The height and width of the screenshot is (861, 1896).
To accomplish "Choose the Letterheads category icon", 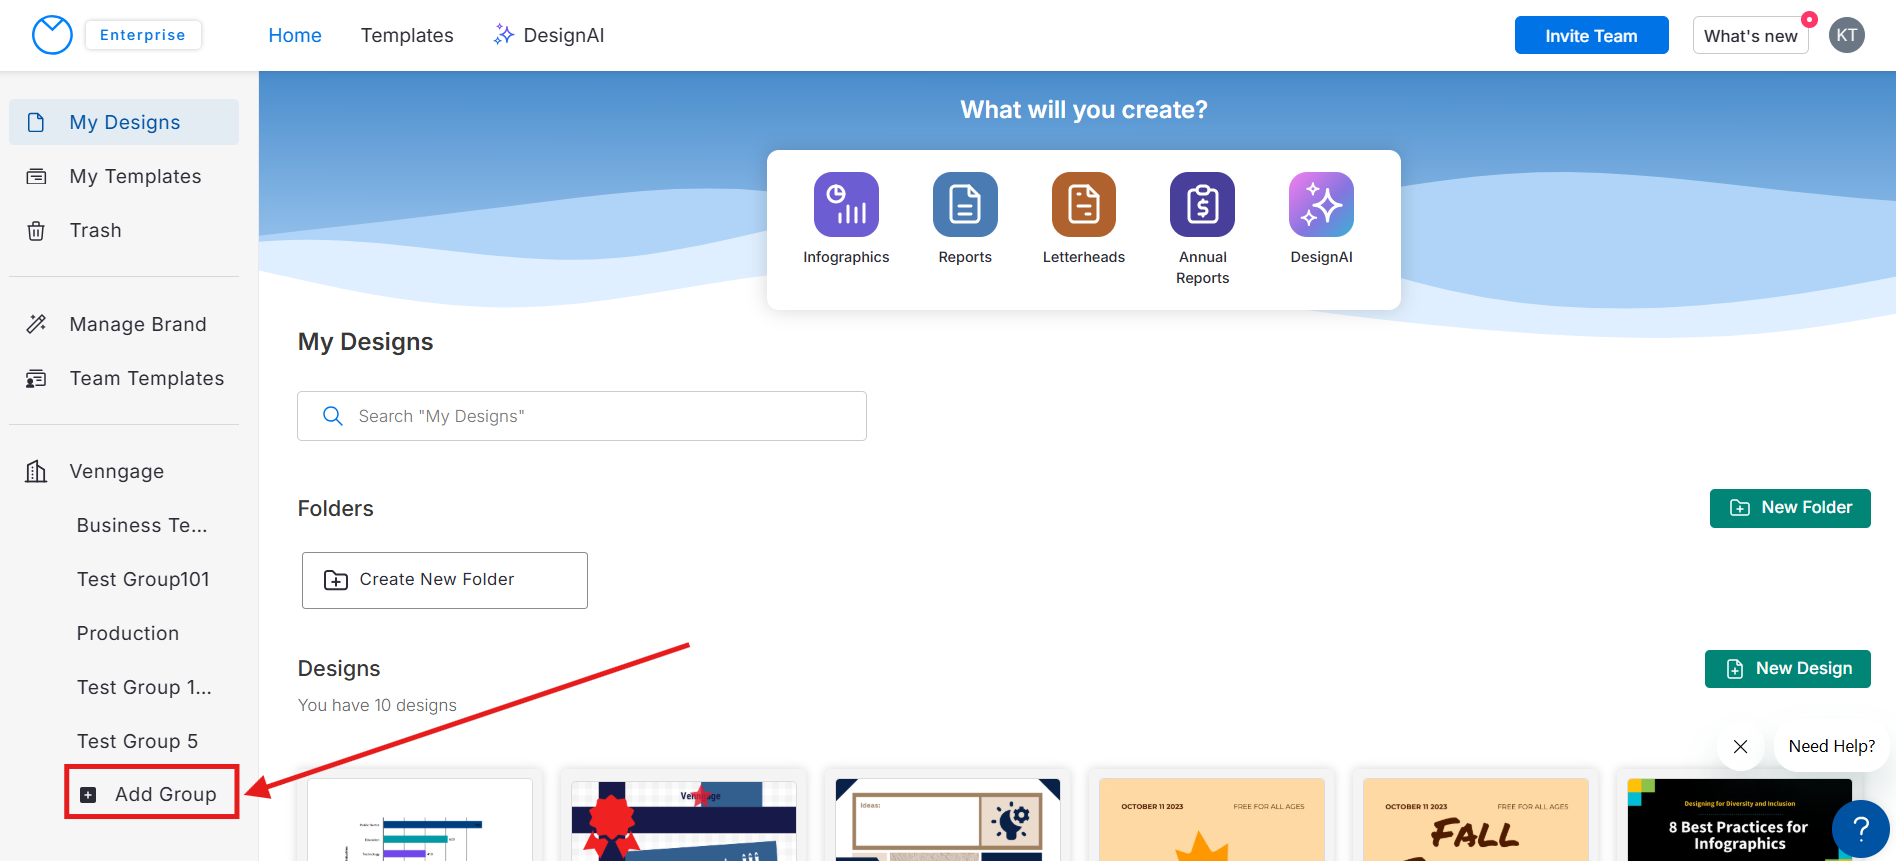I will click(x=1083, y=205).
